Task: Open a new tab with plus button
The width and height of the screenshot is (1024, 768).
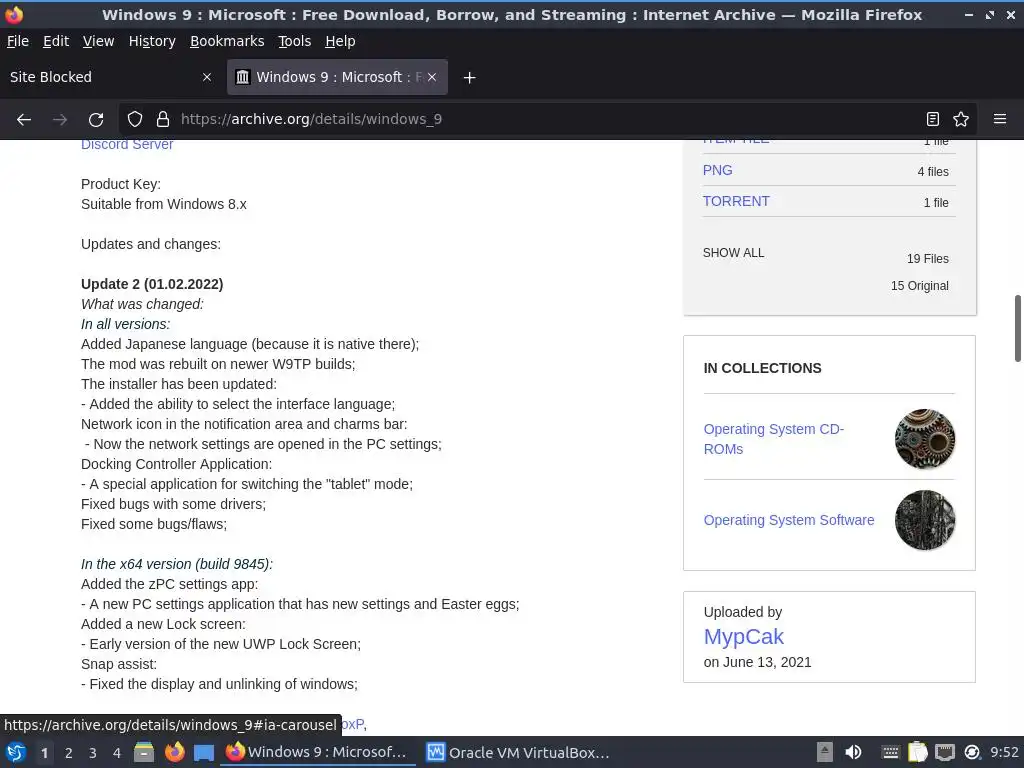Action: [x=469, y=78]
